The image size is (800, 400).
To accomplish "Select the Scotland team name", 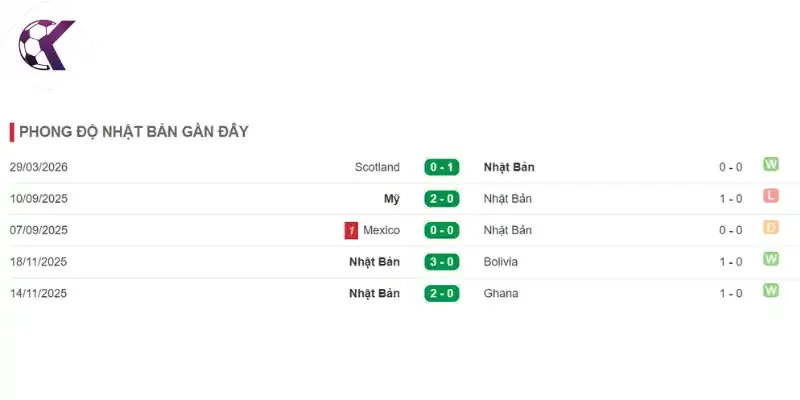I will click(x=378, y=167).
